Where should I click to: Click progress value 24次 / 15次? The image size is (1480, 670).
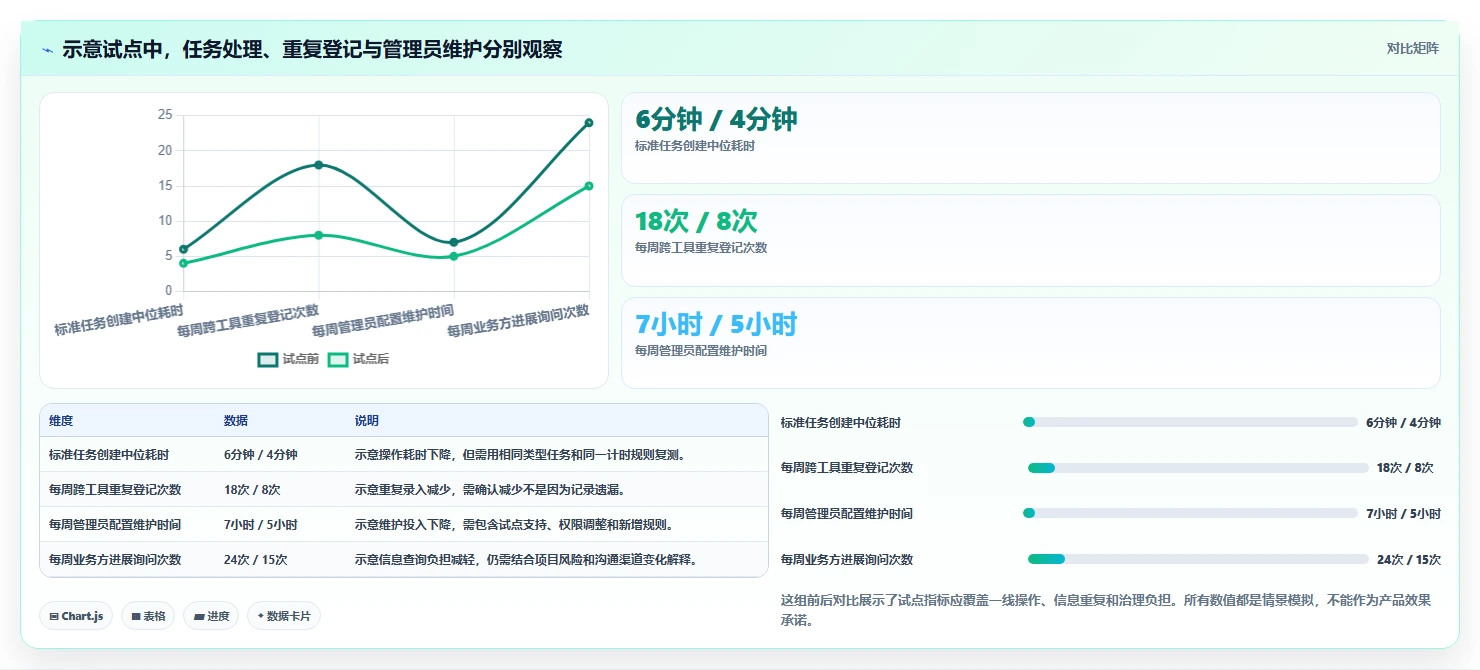[x=1409, y=560]
